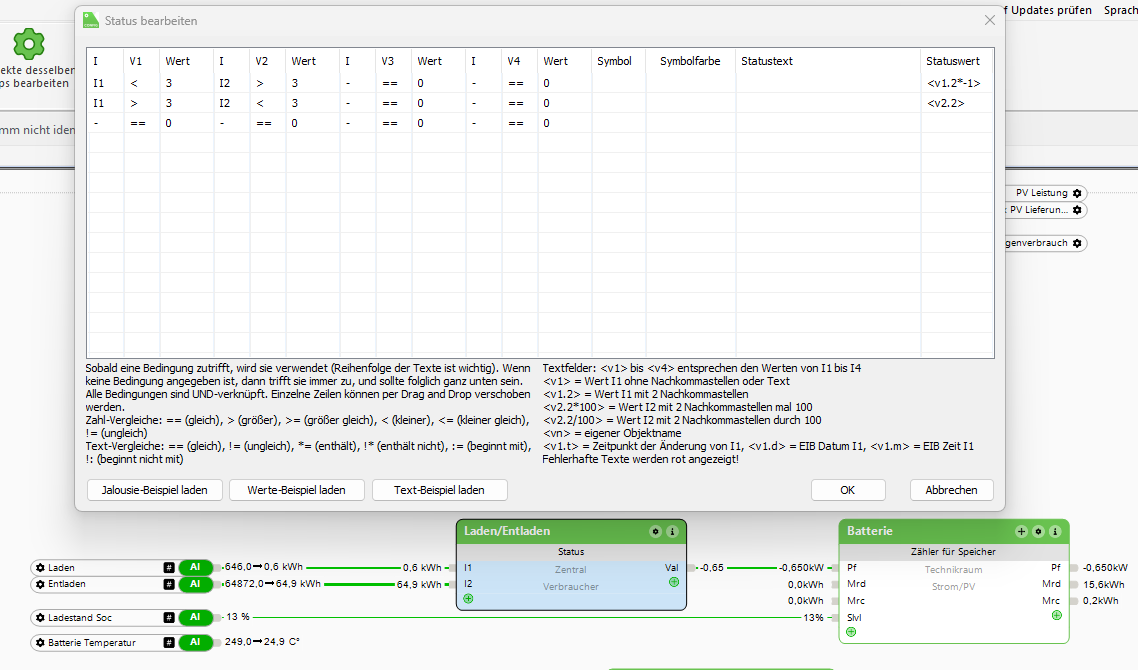
Task: Cancel with the Abbrechen button
Action: 951,490
